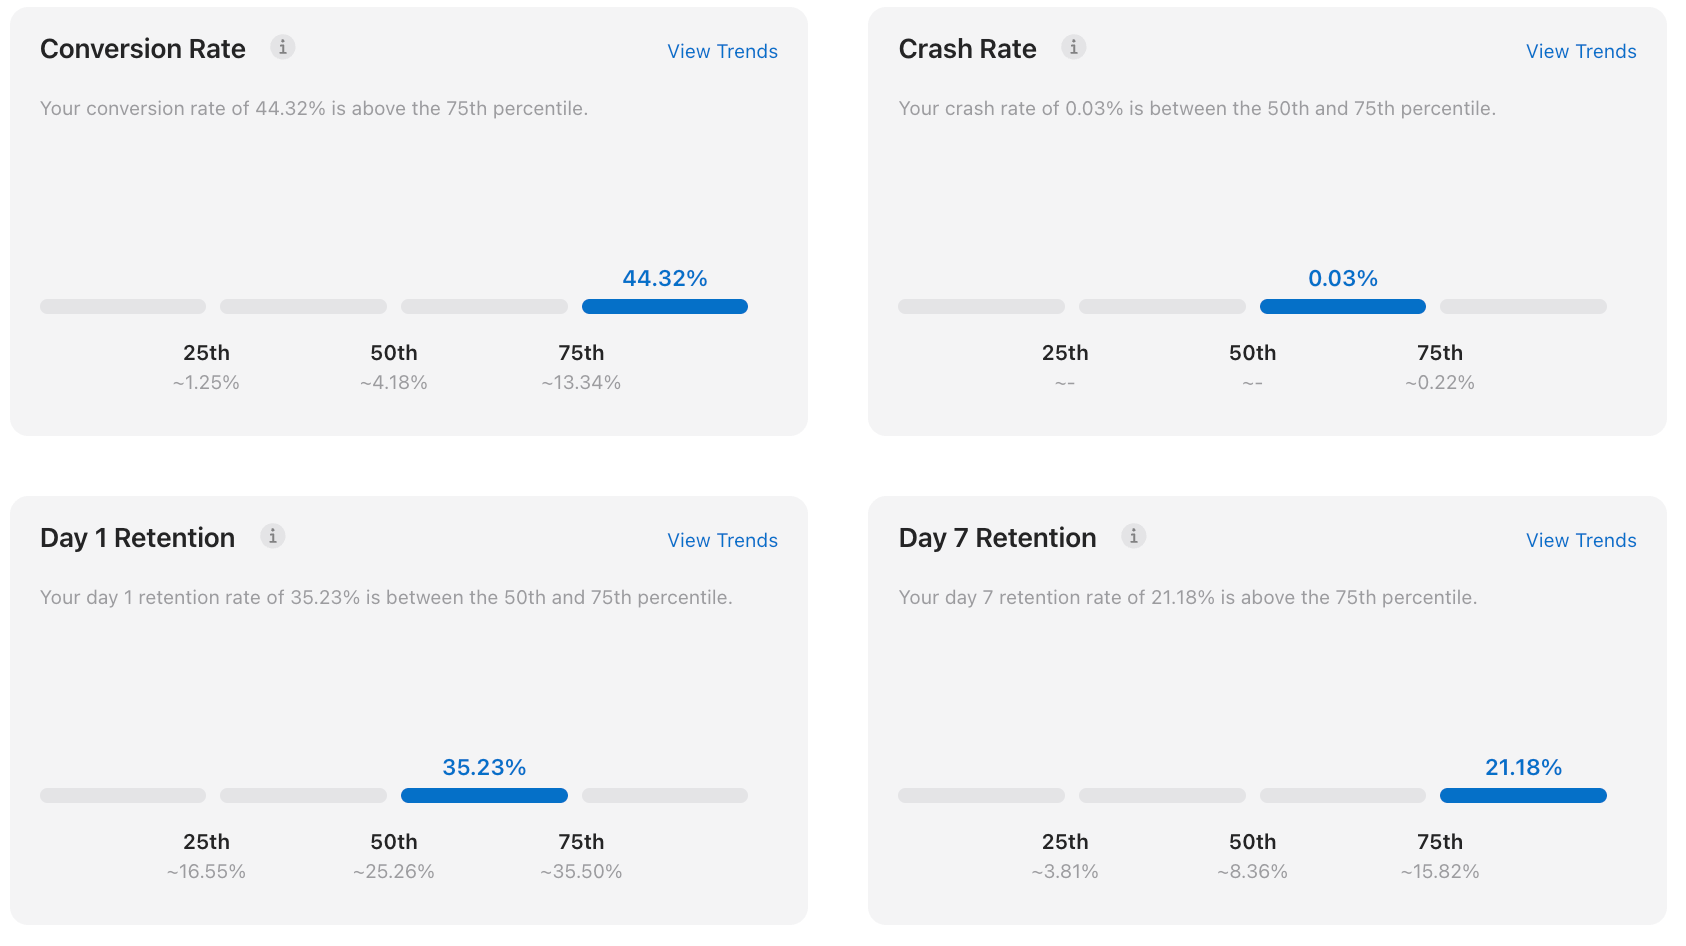1686x946 pixels.
Task: Click the blue 35.23% retention bar
Action: click(x=484, y=796)
